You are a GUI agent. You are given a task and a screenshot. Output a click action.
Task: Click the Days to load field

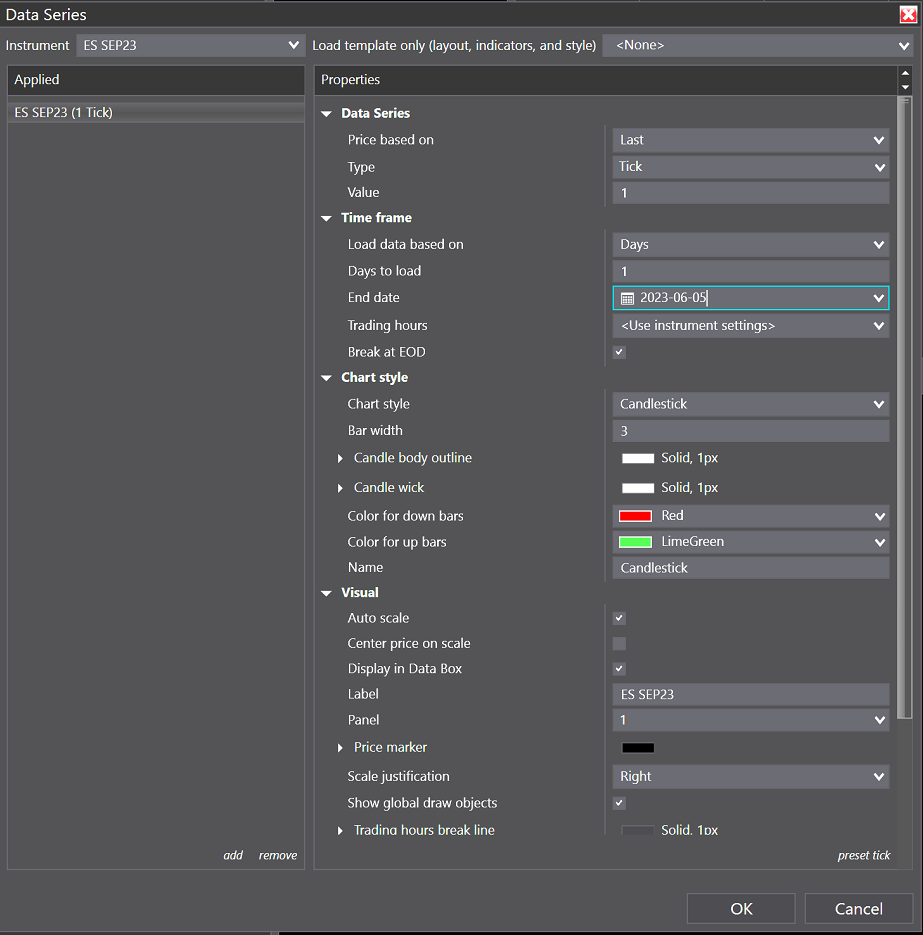click(x=751, y=272)
